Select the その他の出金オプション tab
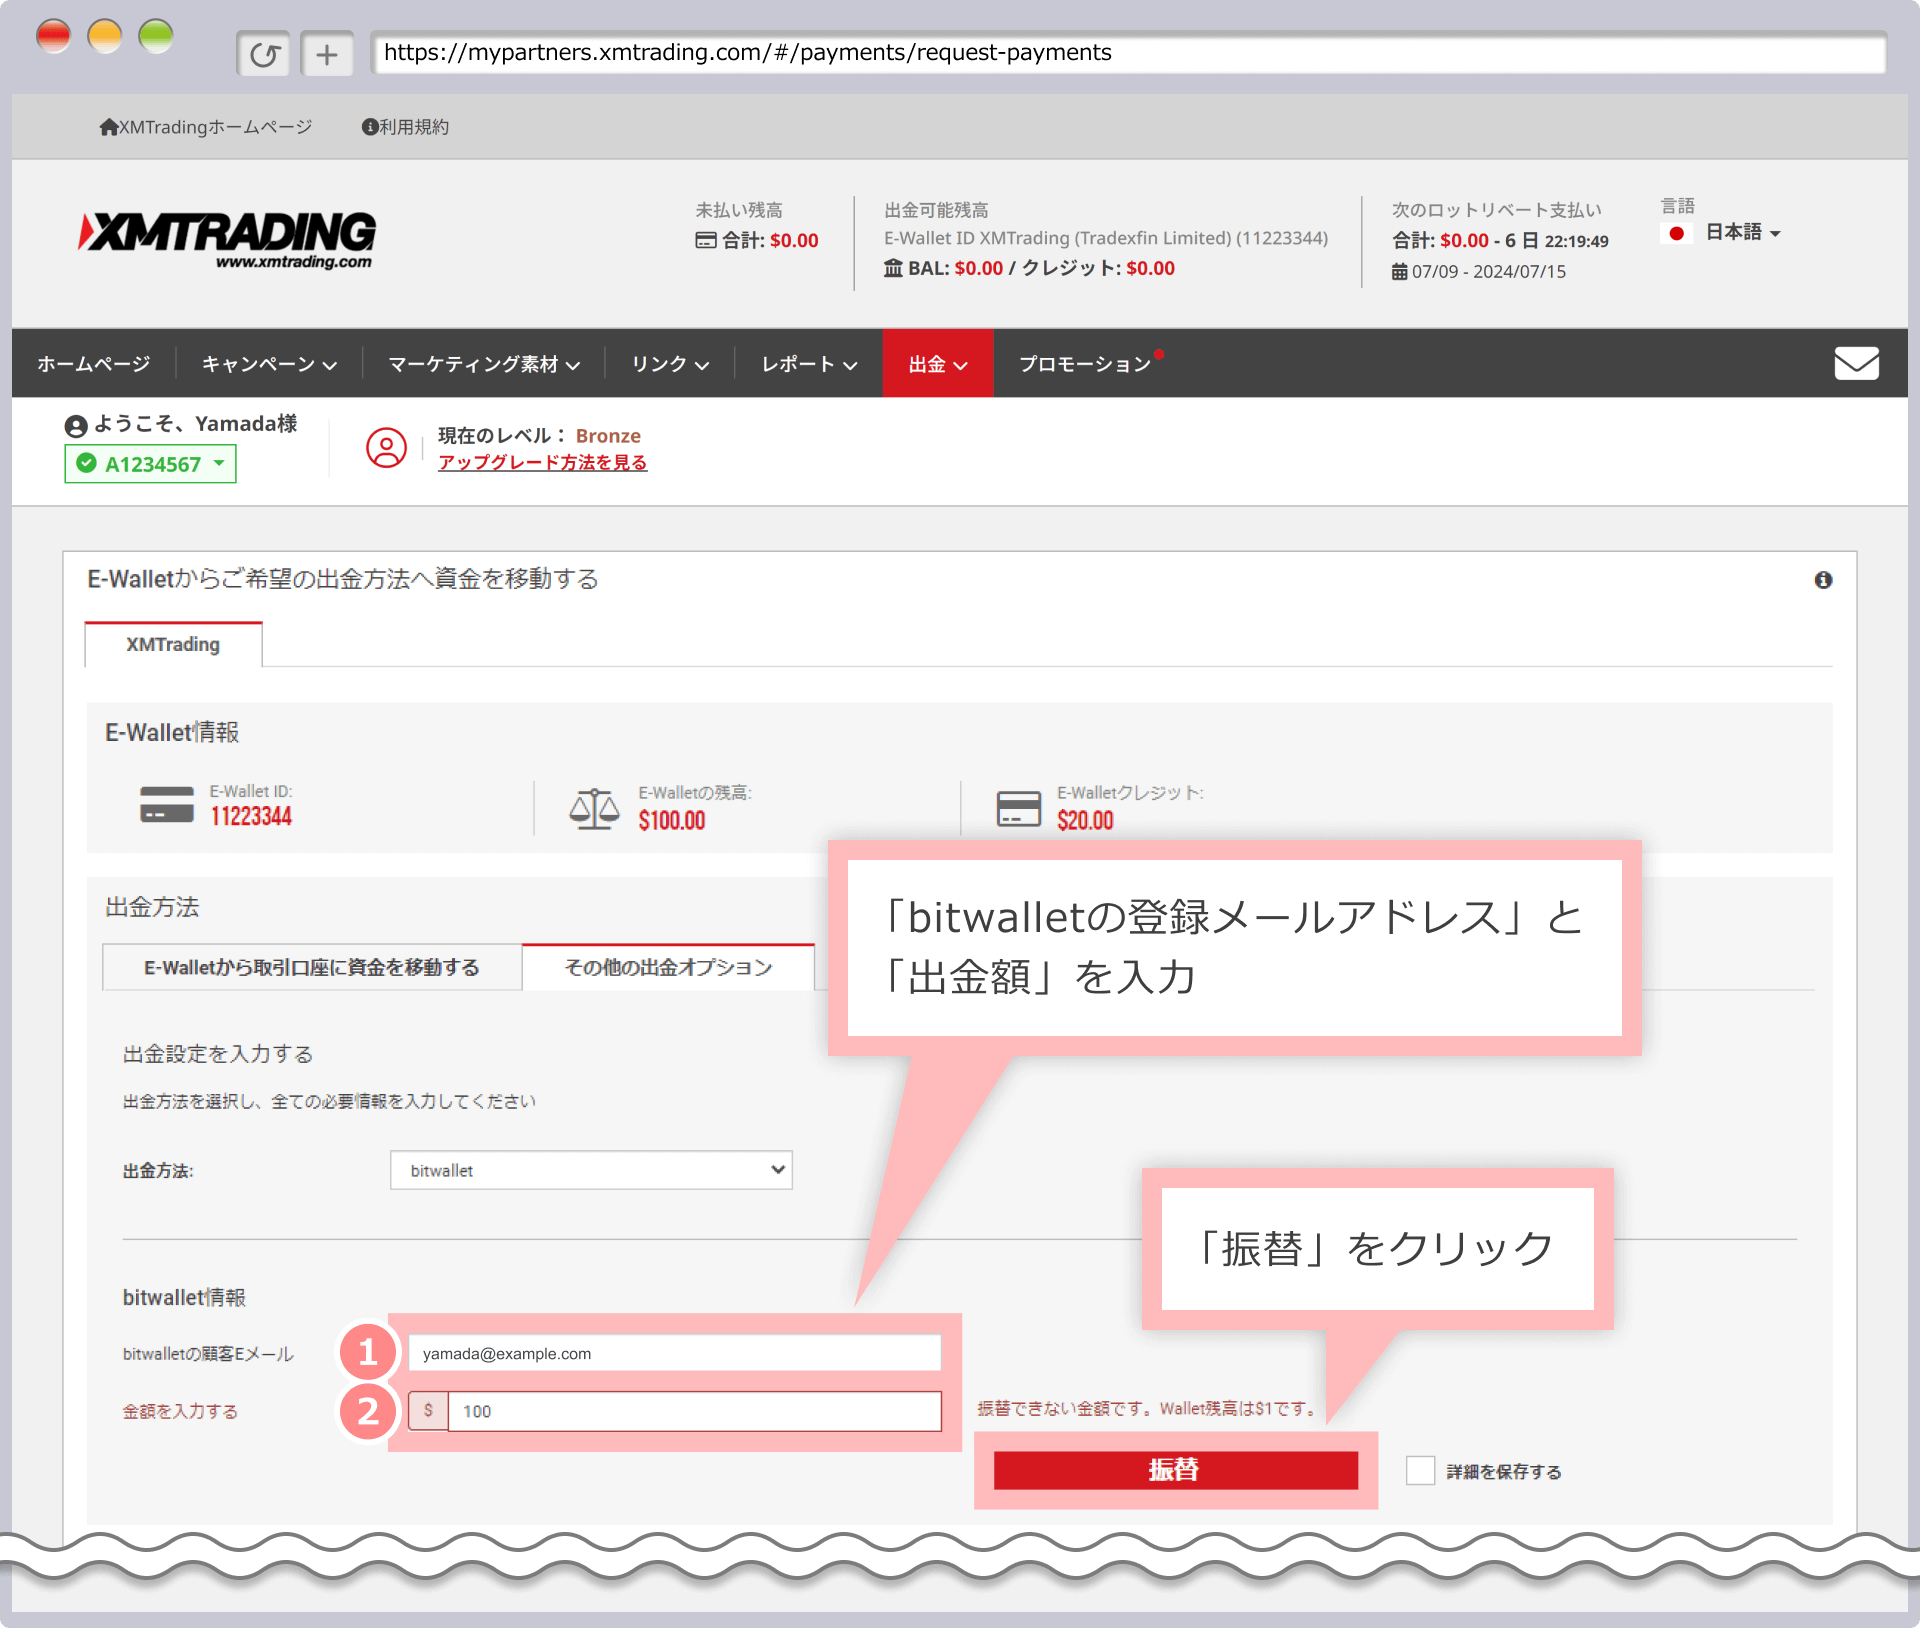Screen dimensions: 1920x1628 (x=668, y=967)
